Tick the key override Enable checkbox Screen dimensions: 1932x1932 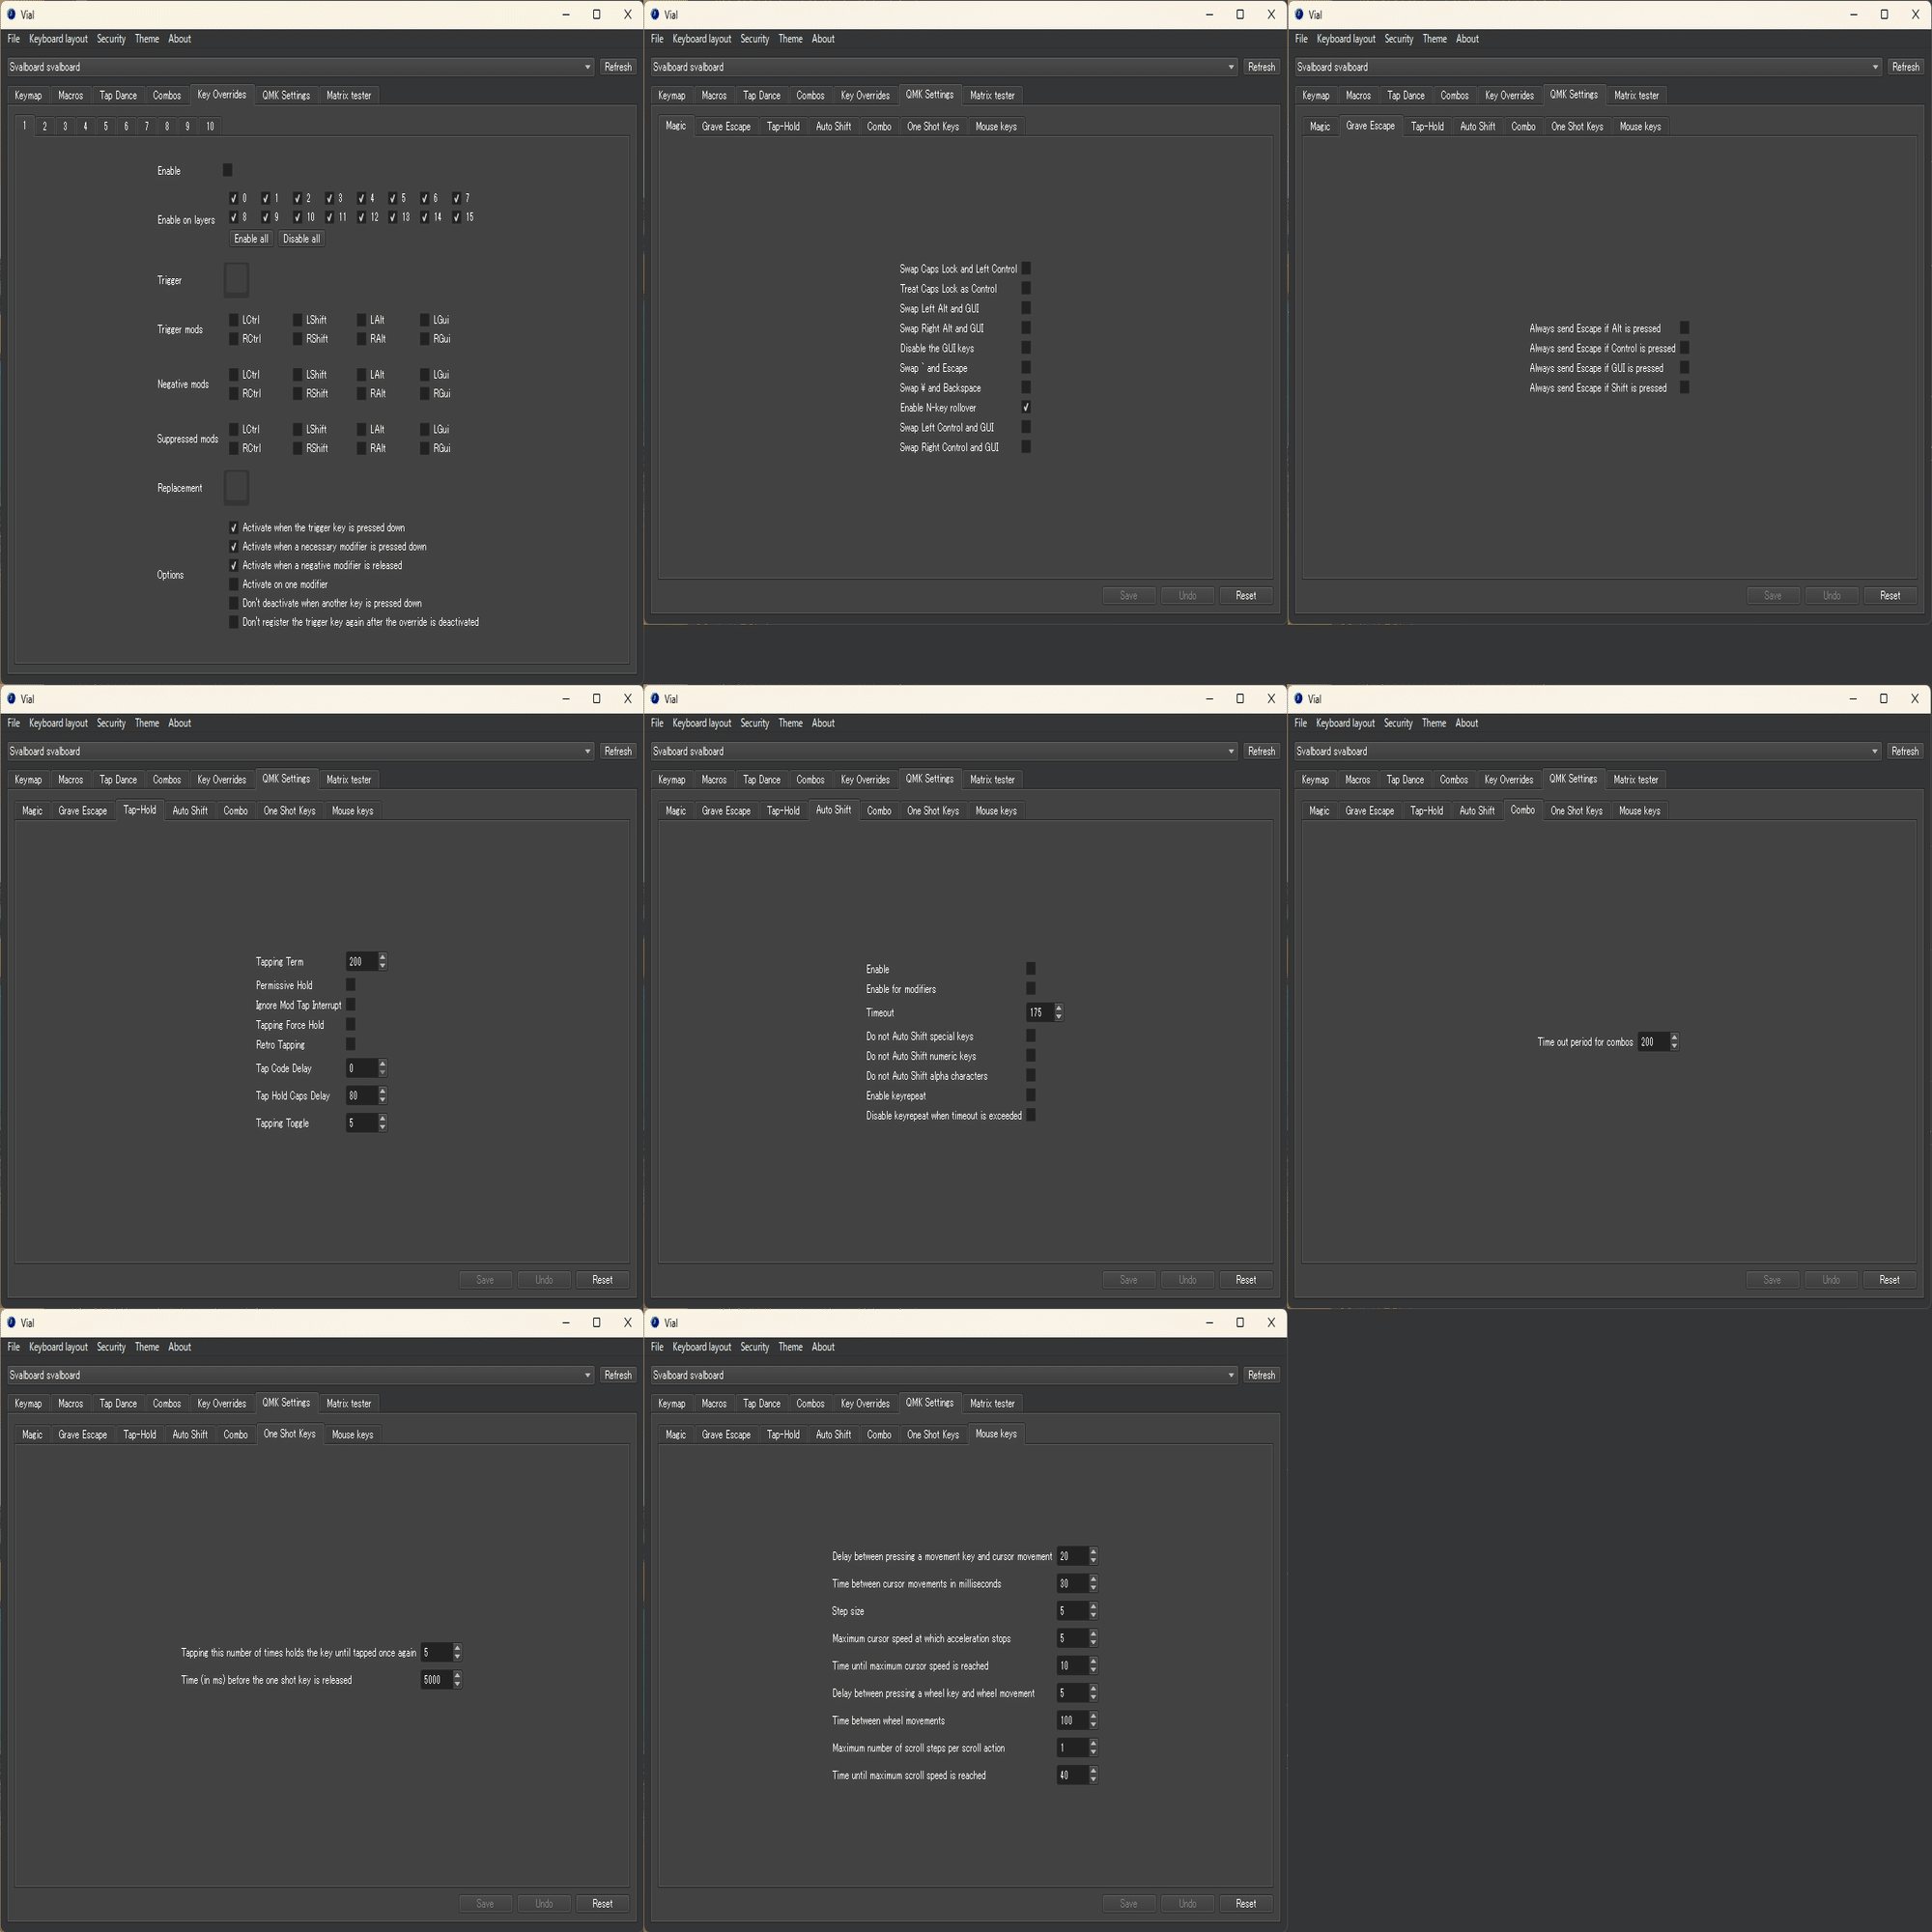point(227,170)
